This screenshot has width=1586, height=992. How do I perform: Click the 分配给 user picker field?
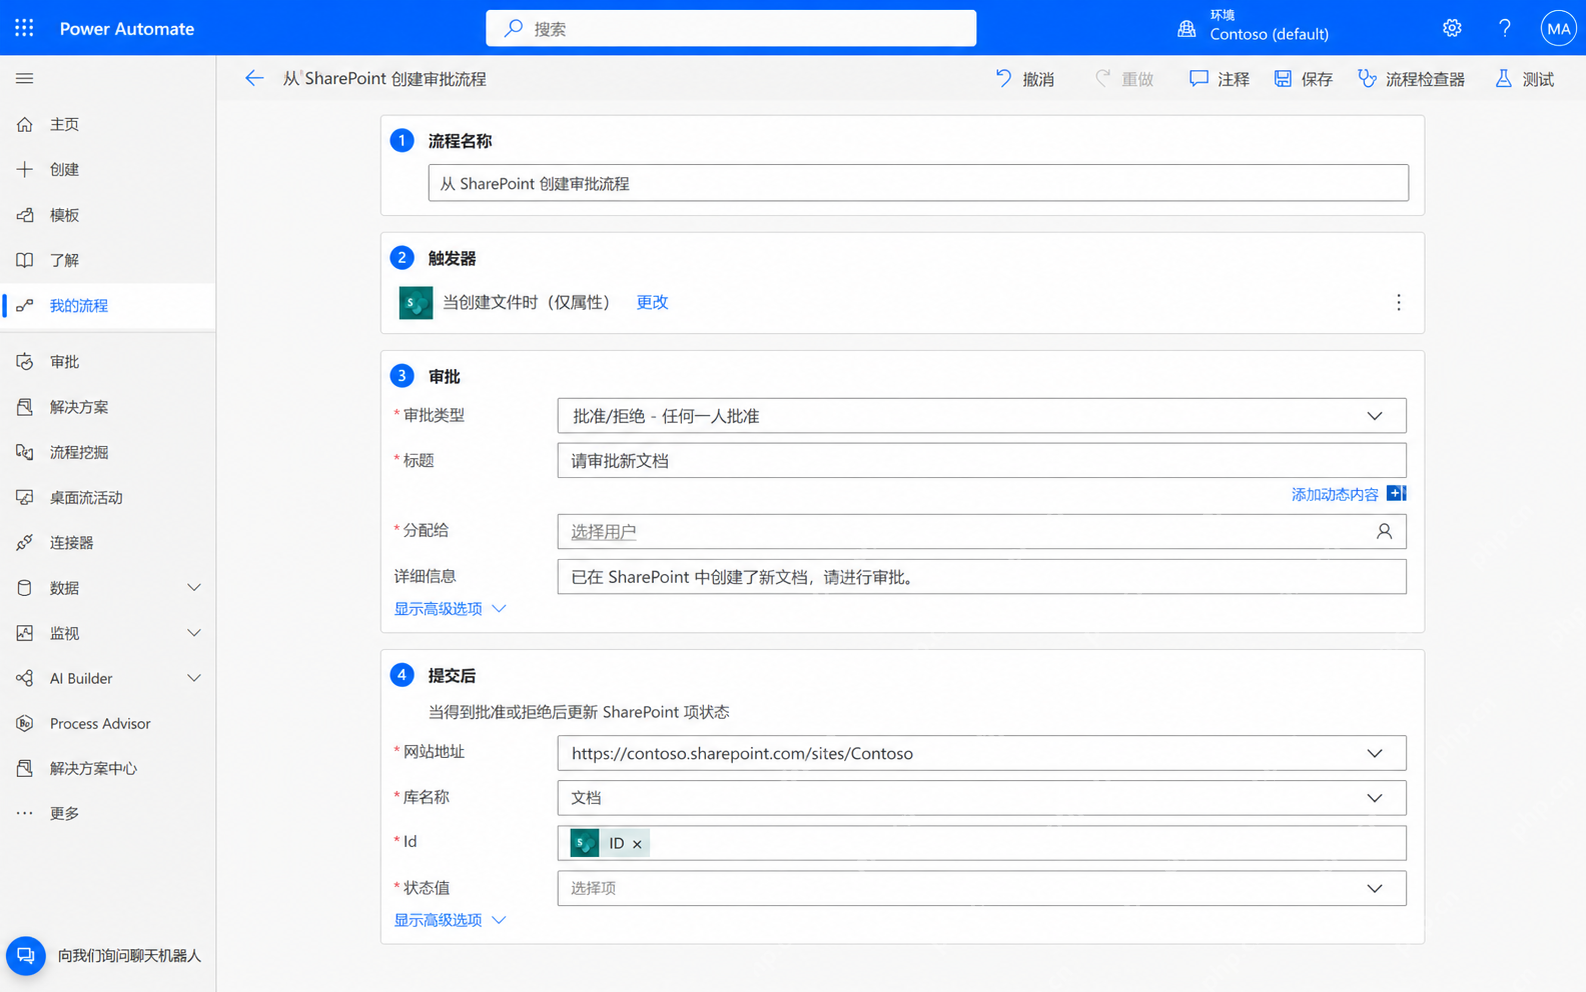coord(982,532)
